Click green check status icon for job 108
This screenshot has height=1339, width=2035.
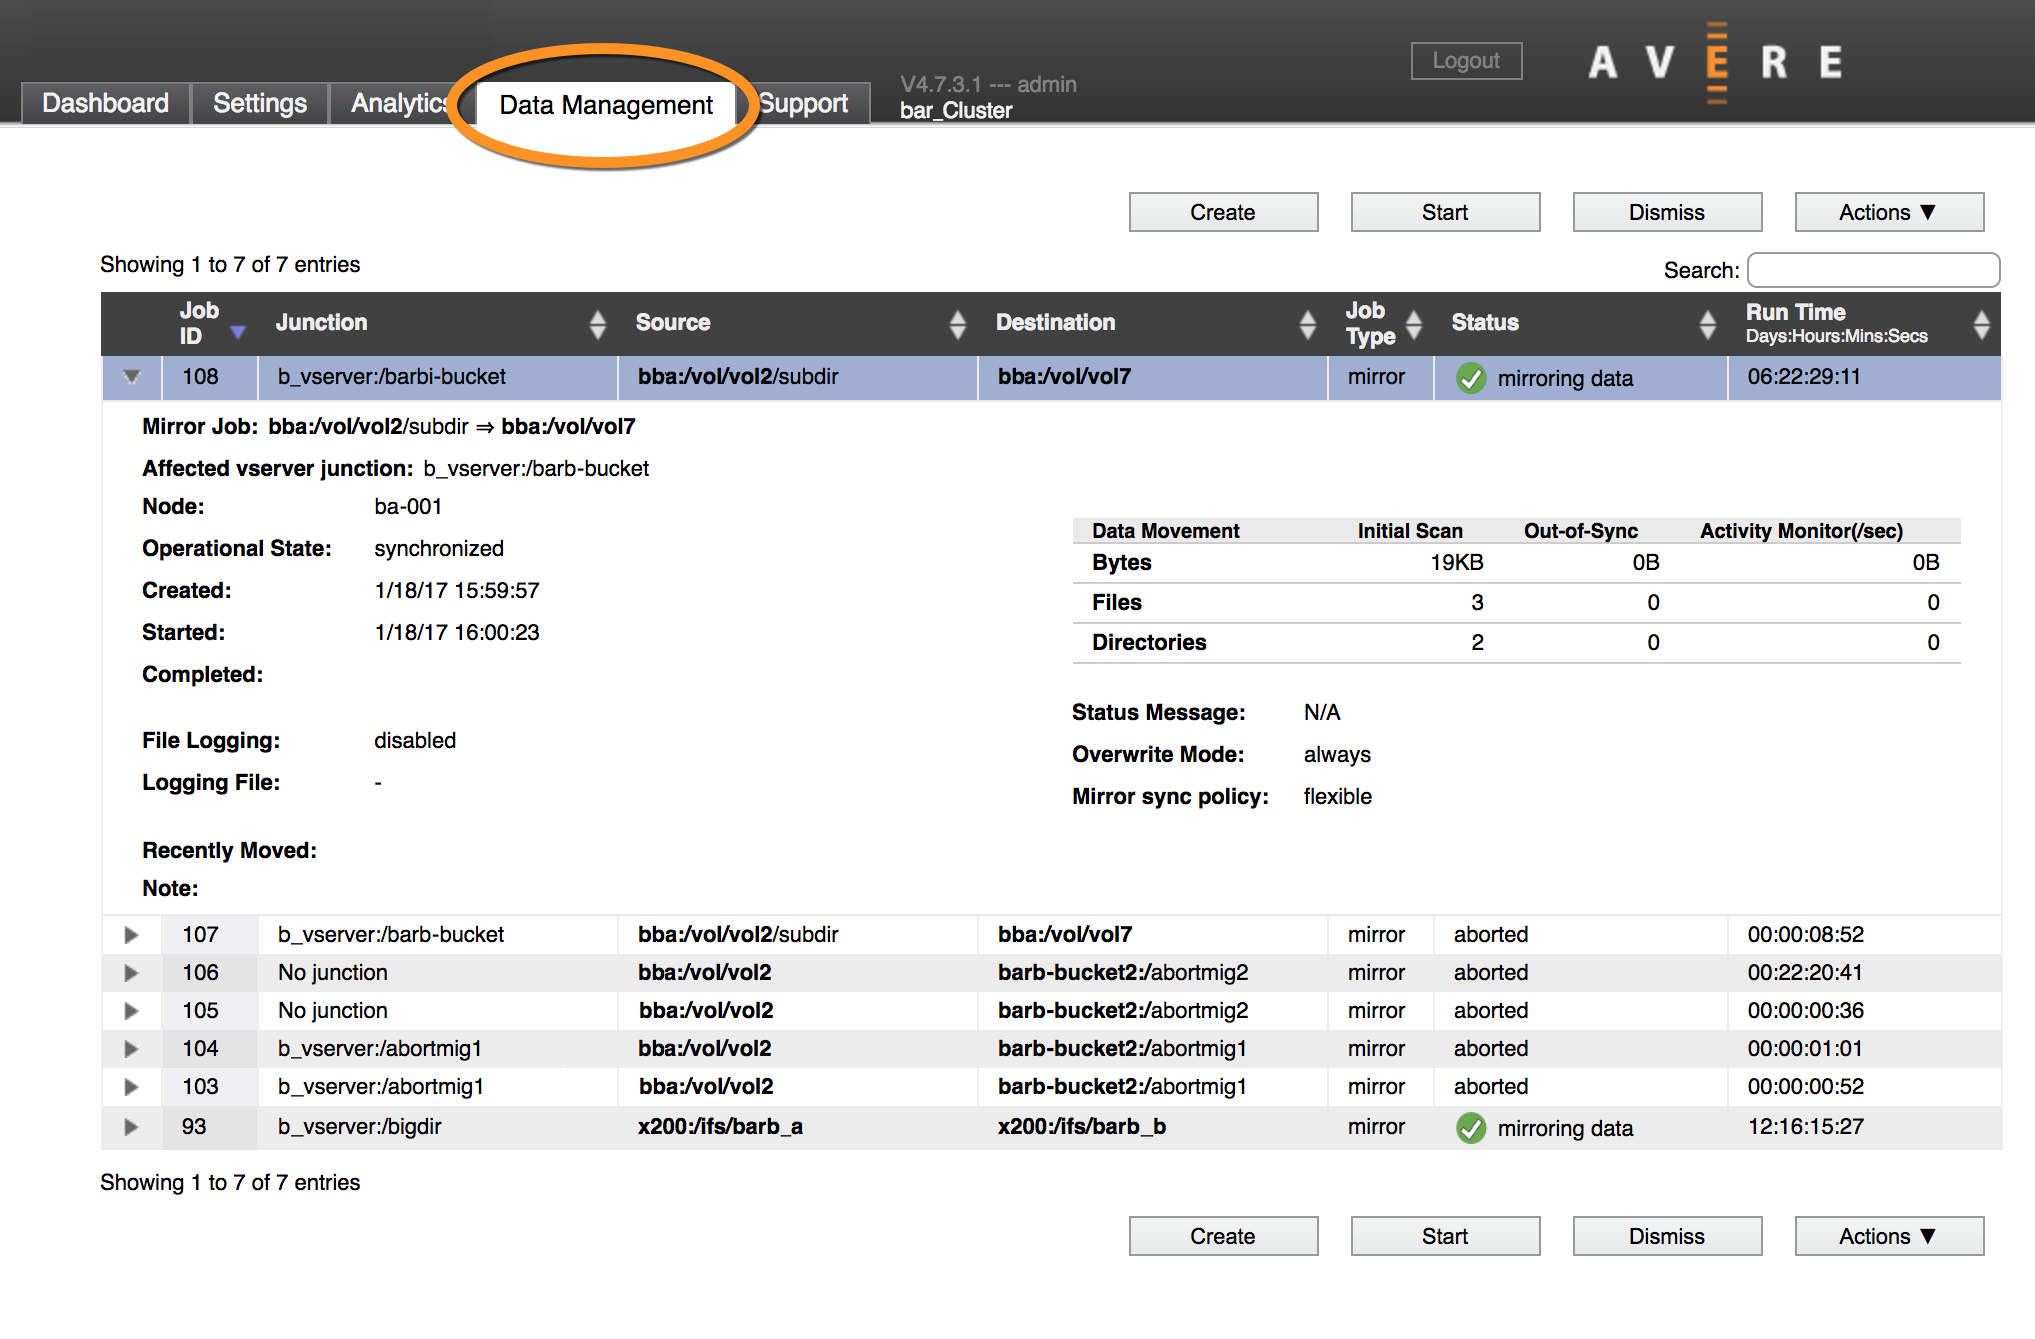pyautogui.click(x=1470, y=378)
